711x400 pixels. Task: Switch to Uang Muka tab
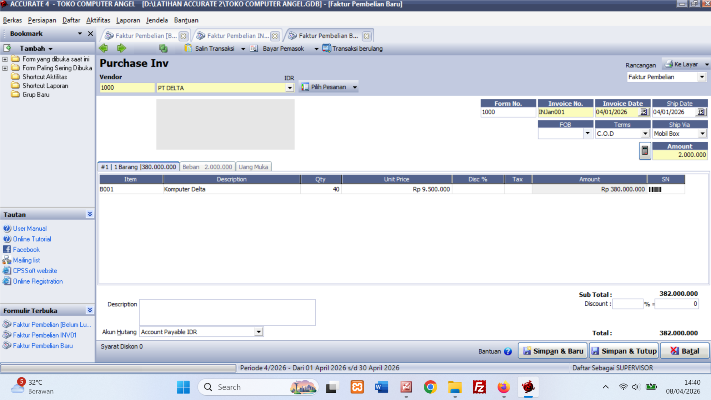point(253,167)
